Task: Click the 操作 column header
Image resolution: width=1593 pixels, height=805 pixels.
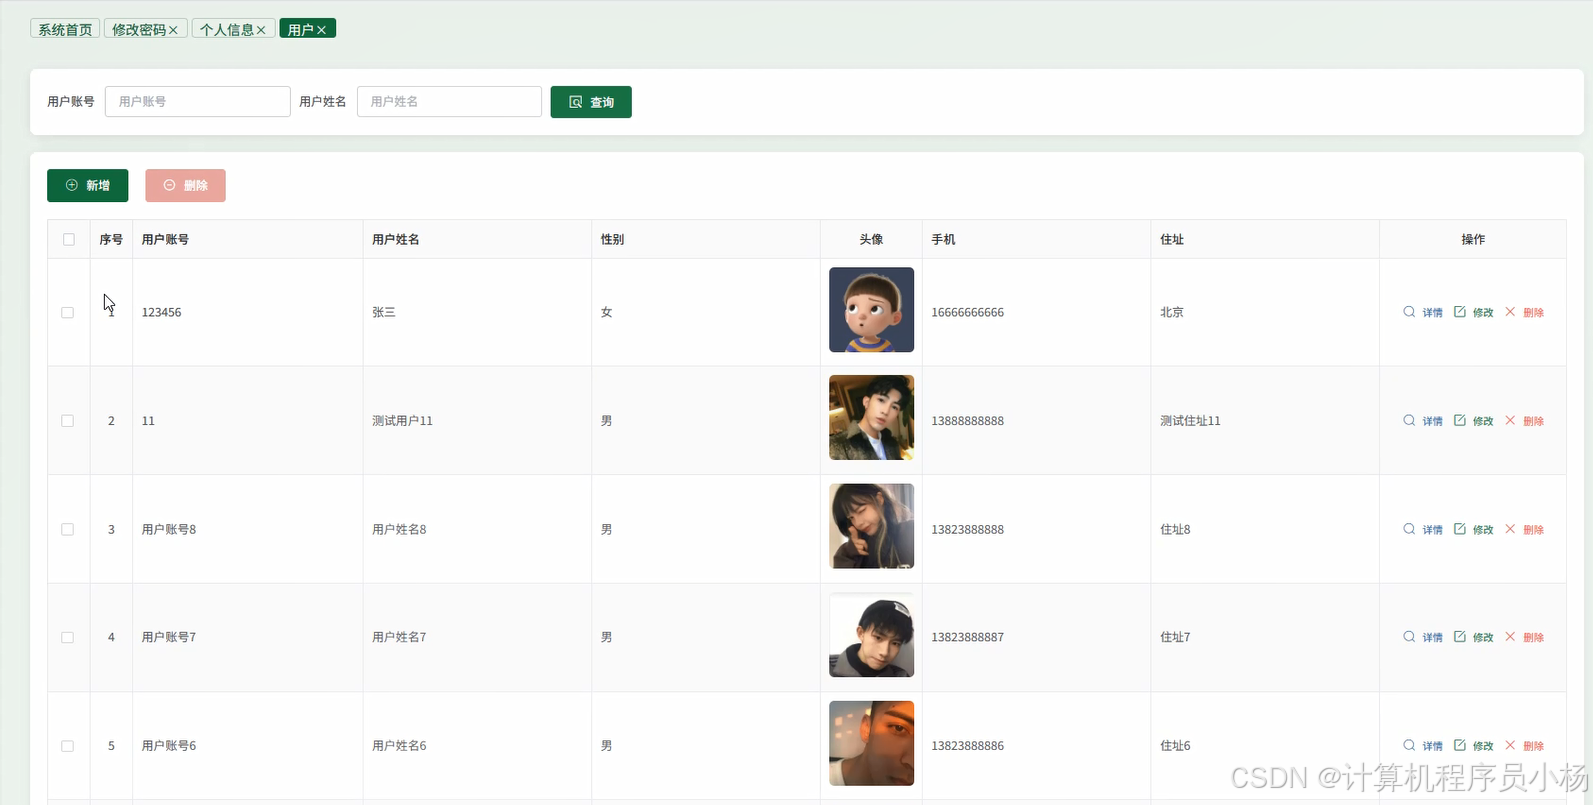Action: click(1473, 239)
